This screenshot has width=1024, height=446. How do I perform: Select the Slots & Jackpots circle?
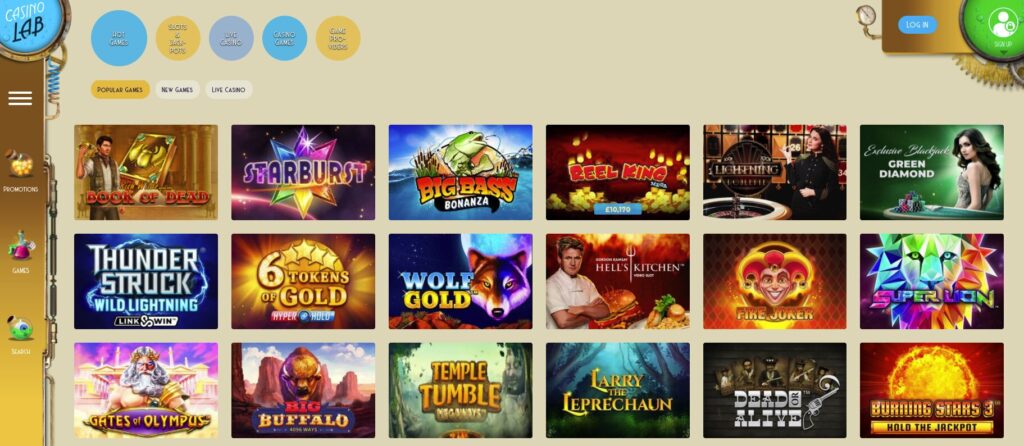(x=178, y=39)
